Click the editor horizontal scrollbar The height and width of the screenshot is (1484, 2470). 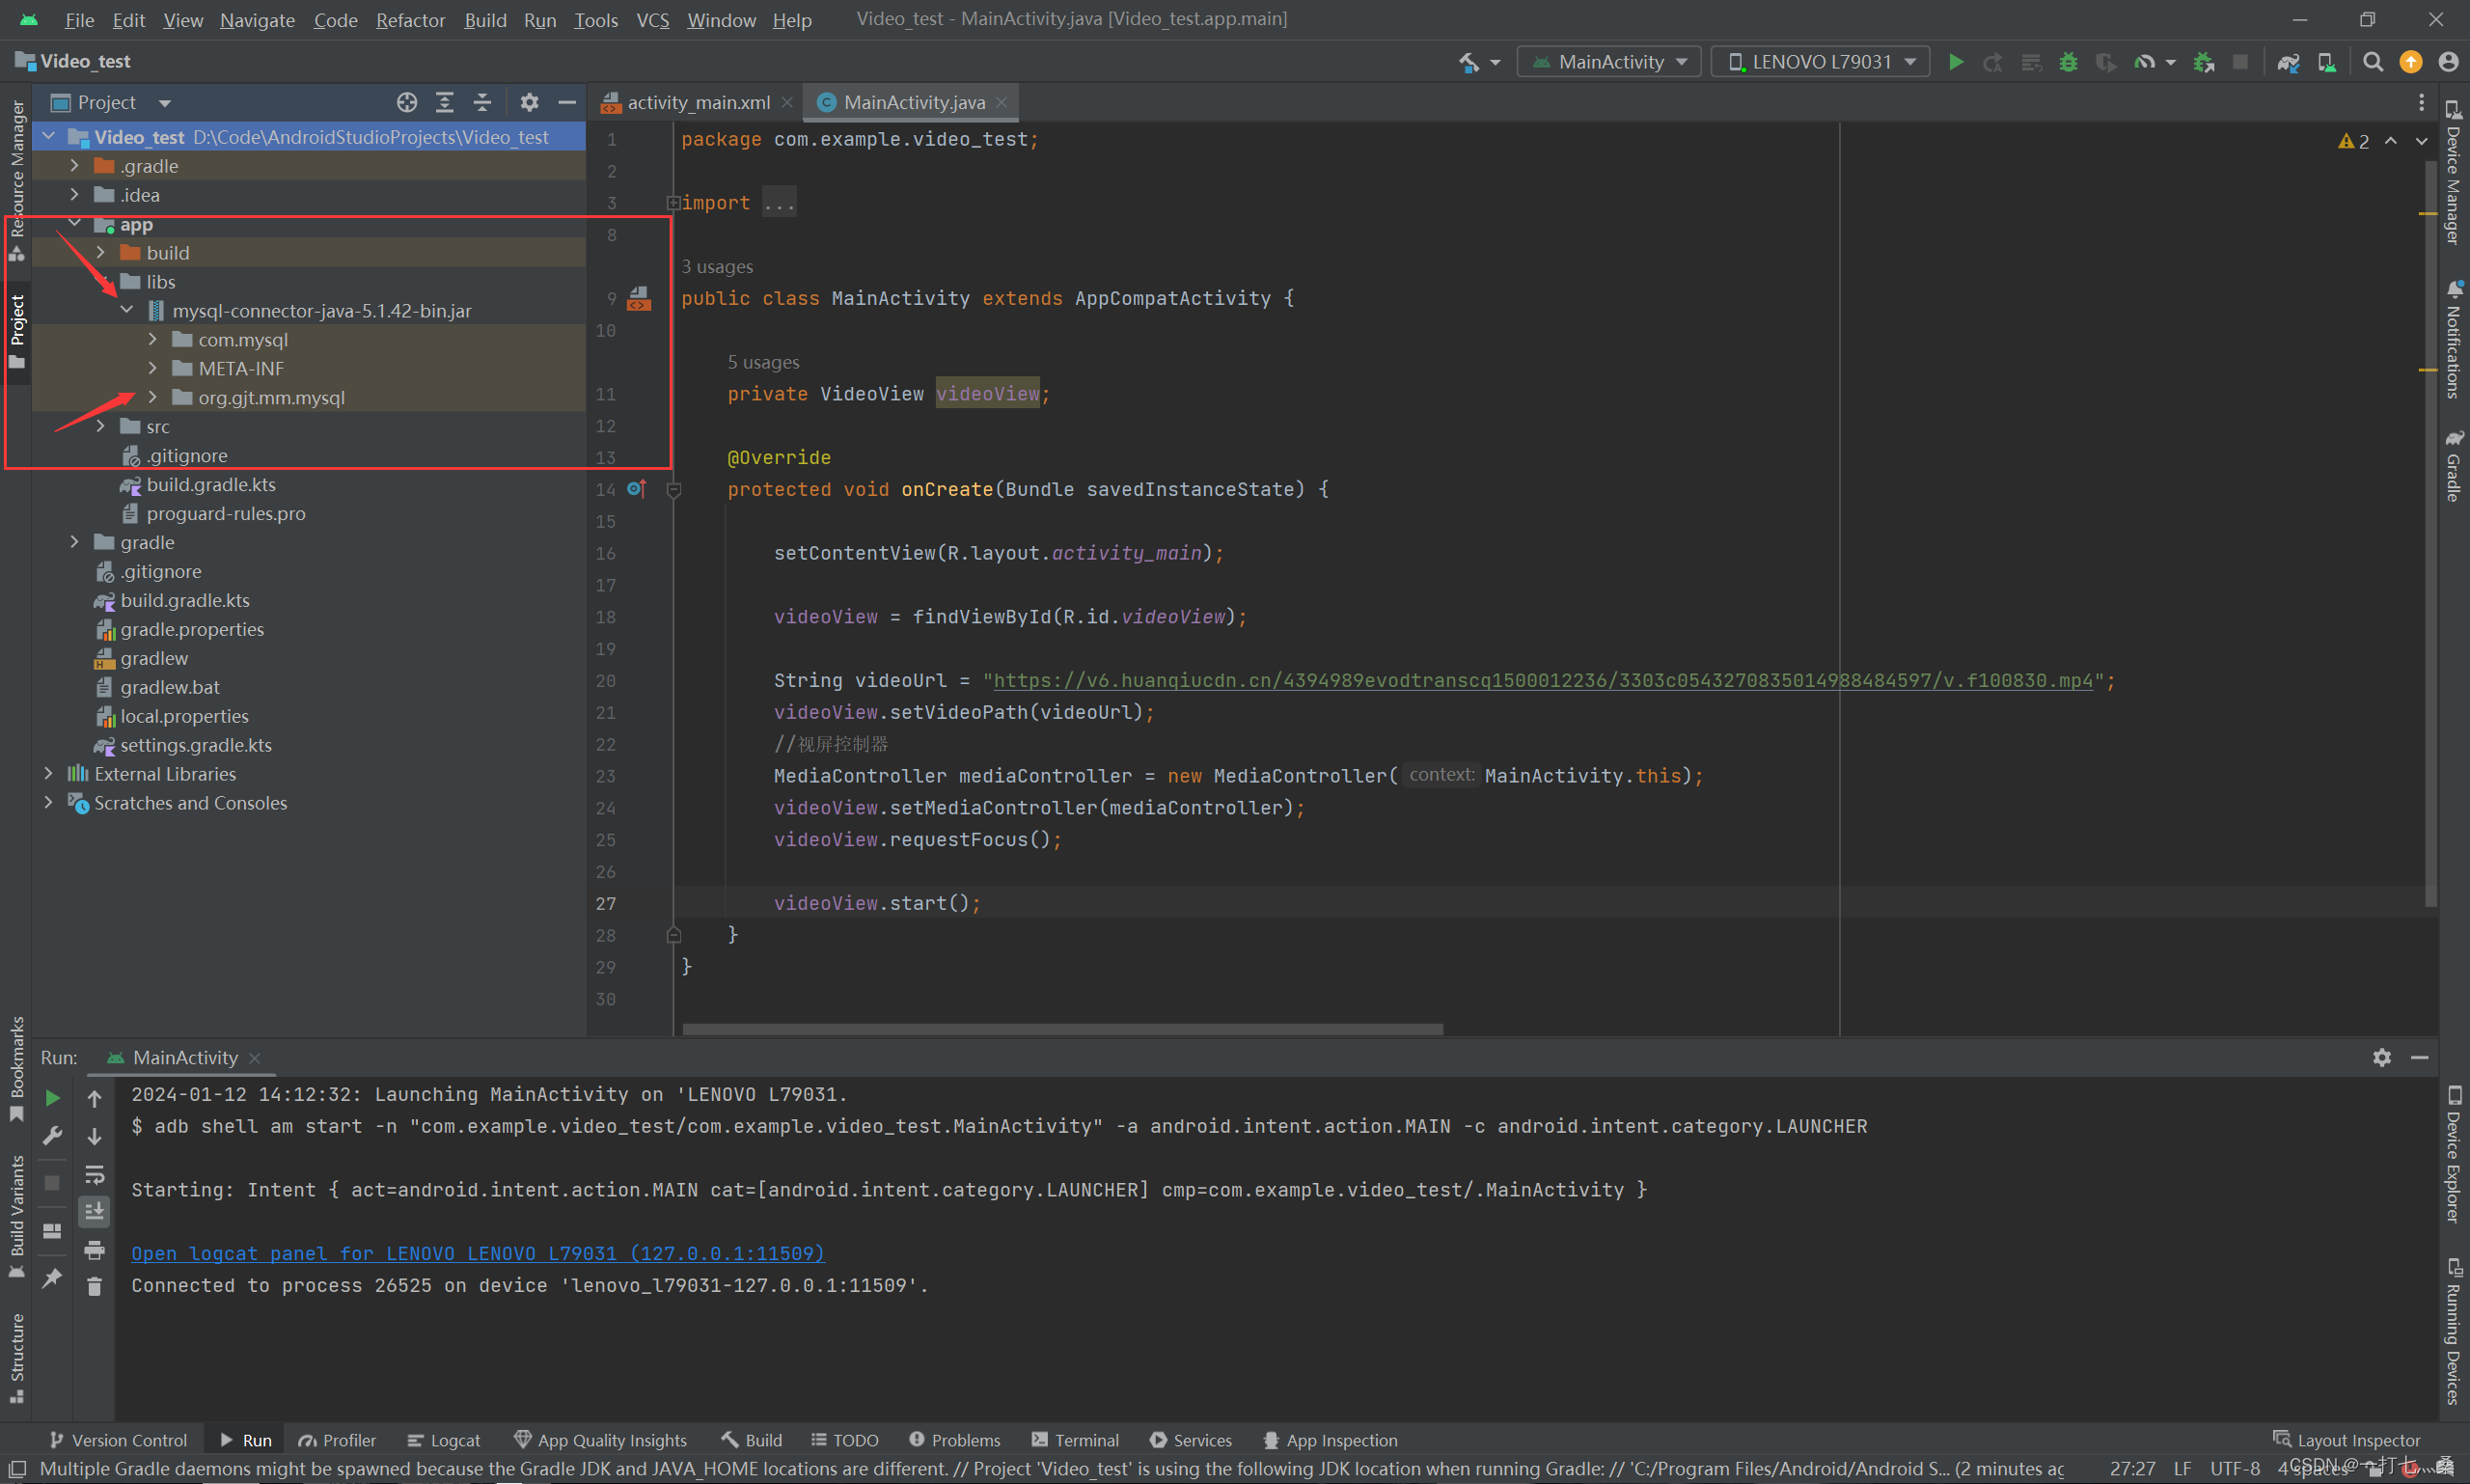(x=1062, y=1029)
